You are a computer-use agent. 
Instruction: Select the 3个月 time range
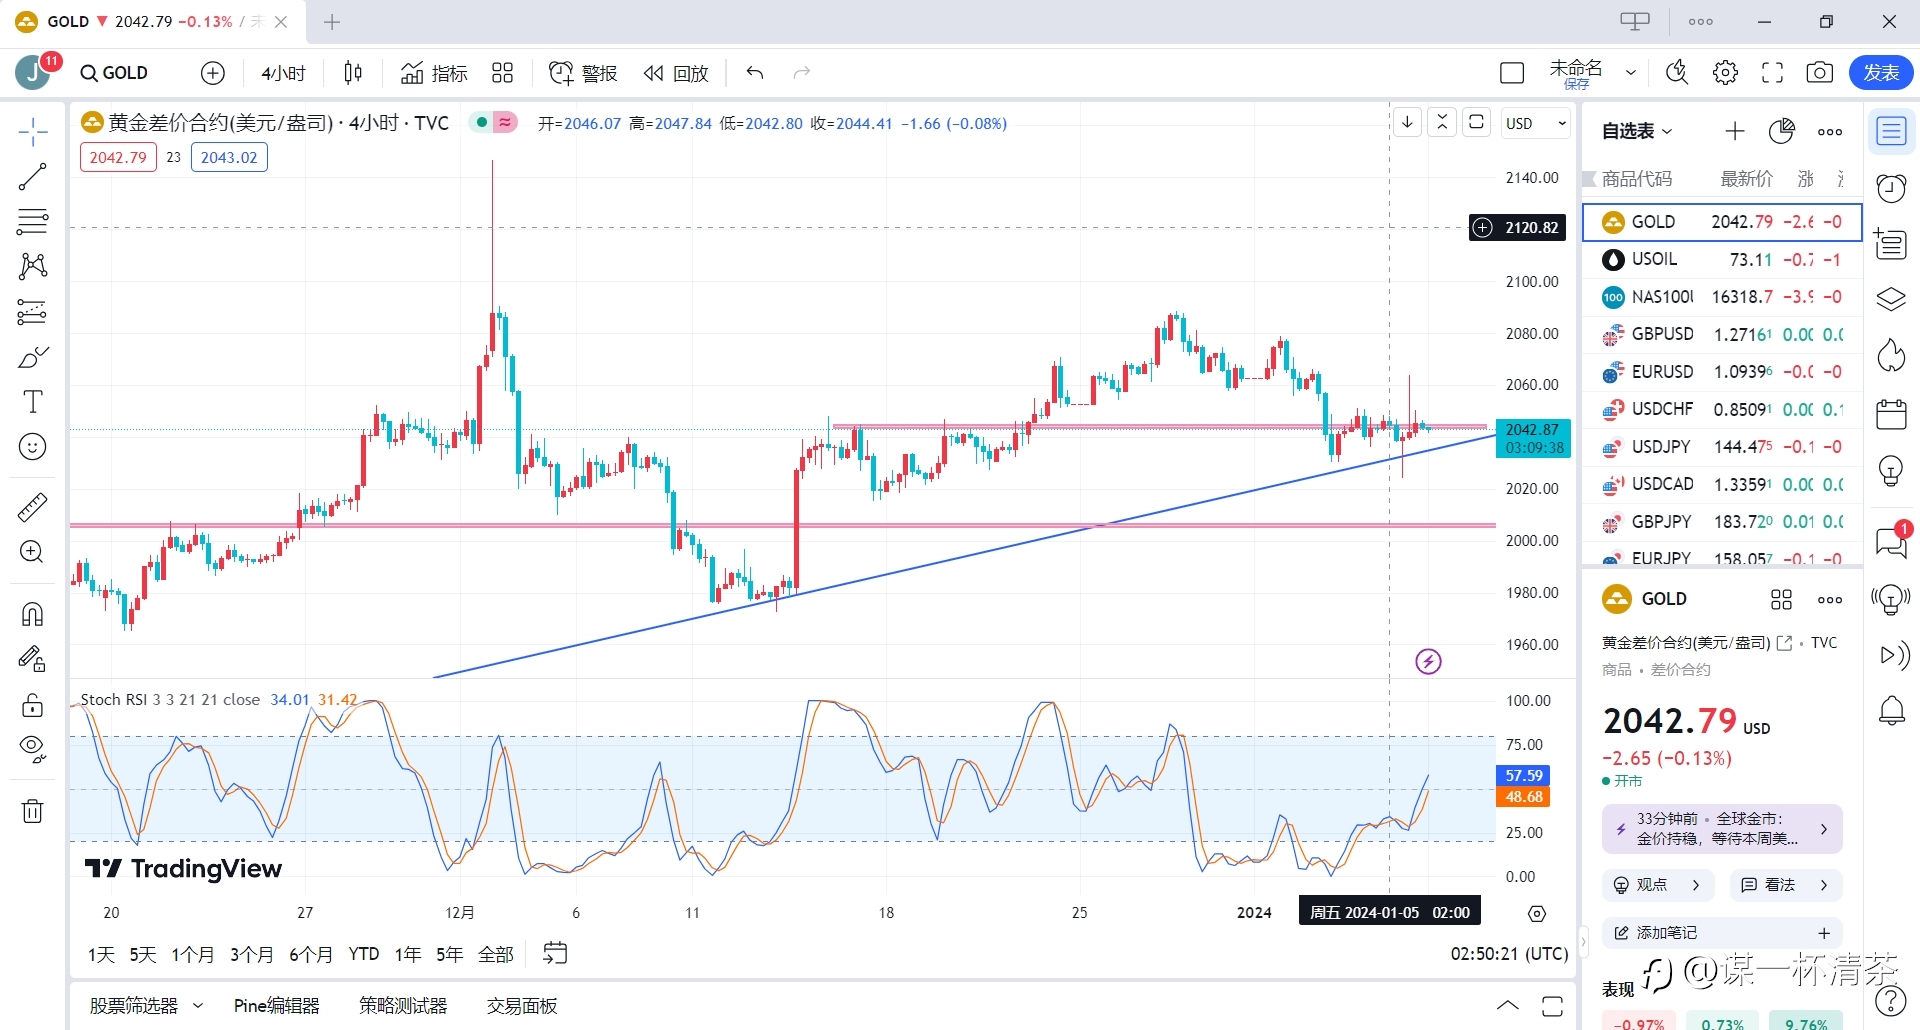pos(251,954)
